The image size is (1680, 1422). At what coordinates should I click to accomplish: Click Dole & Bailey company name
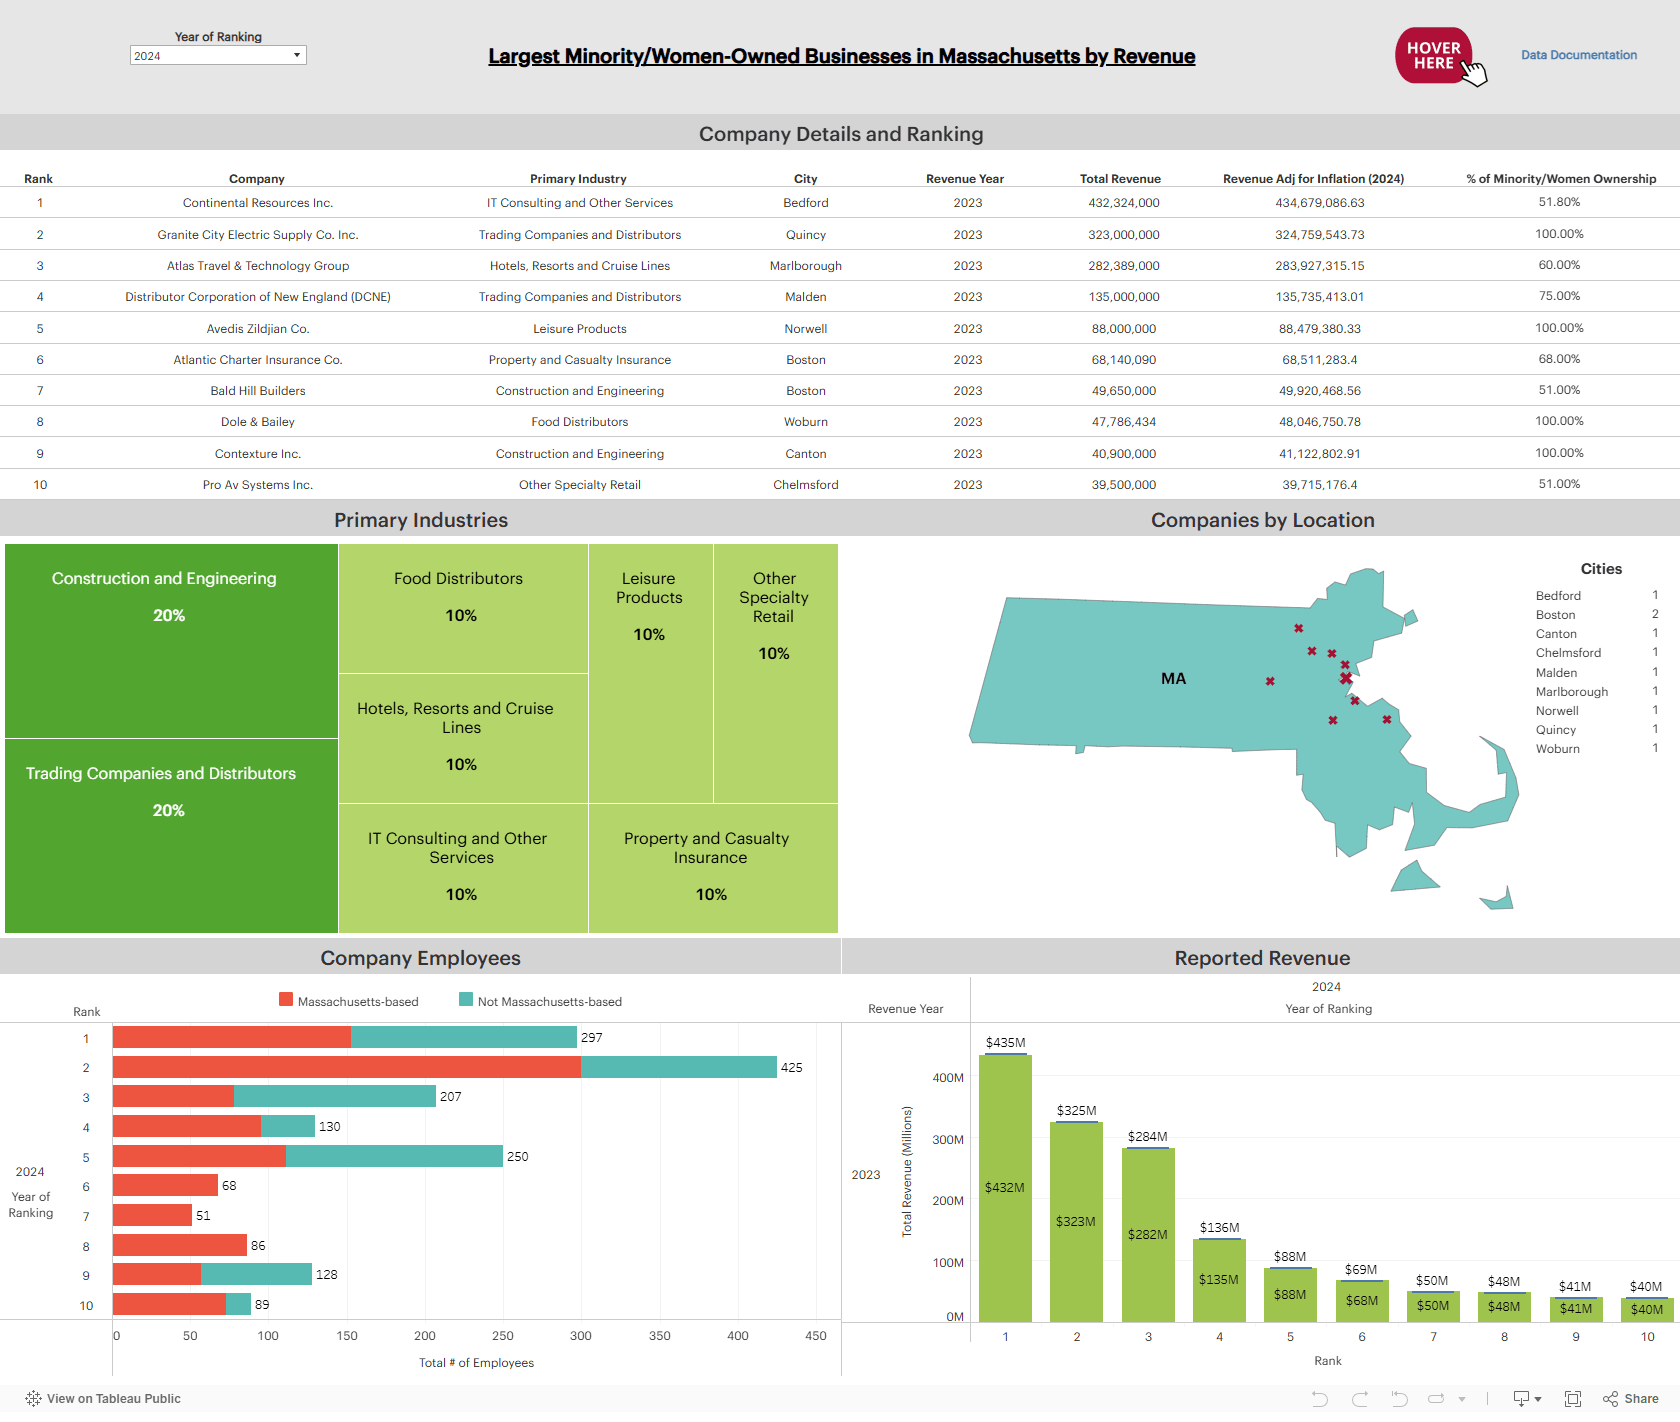tap(258, 422)
